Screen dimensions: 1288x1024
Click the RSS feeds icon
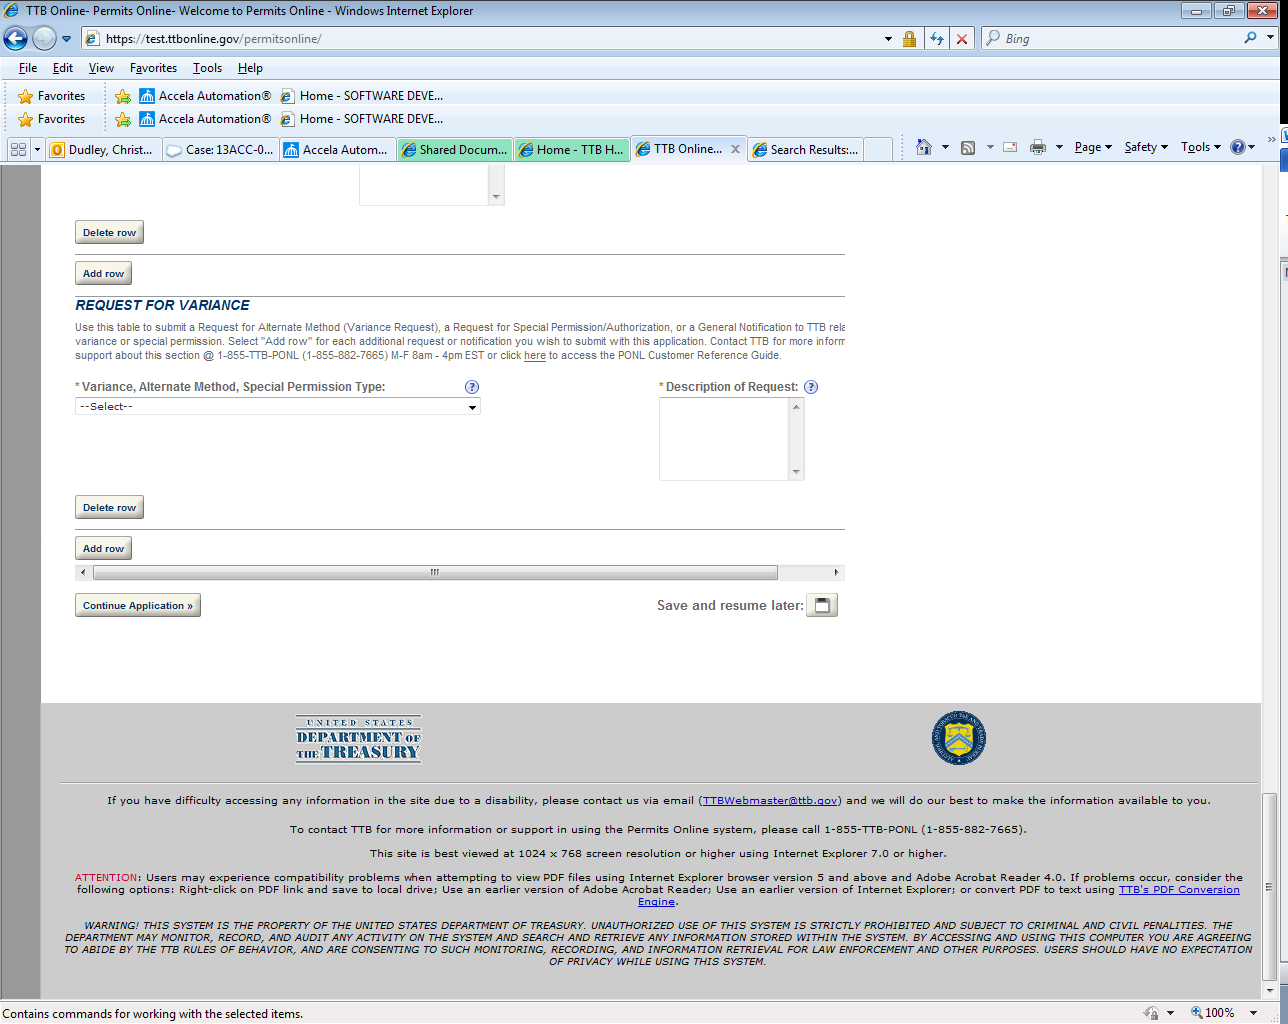coord(968,147)
